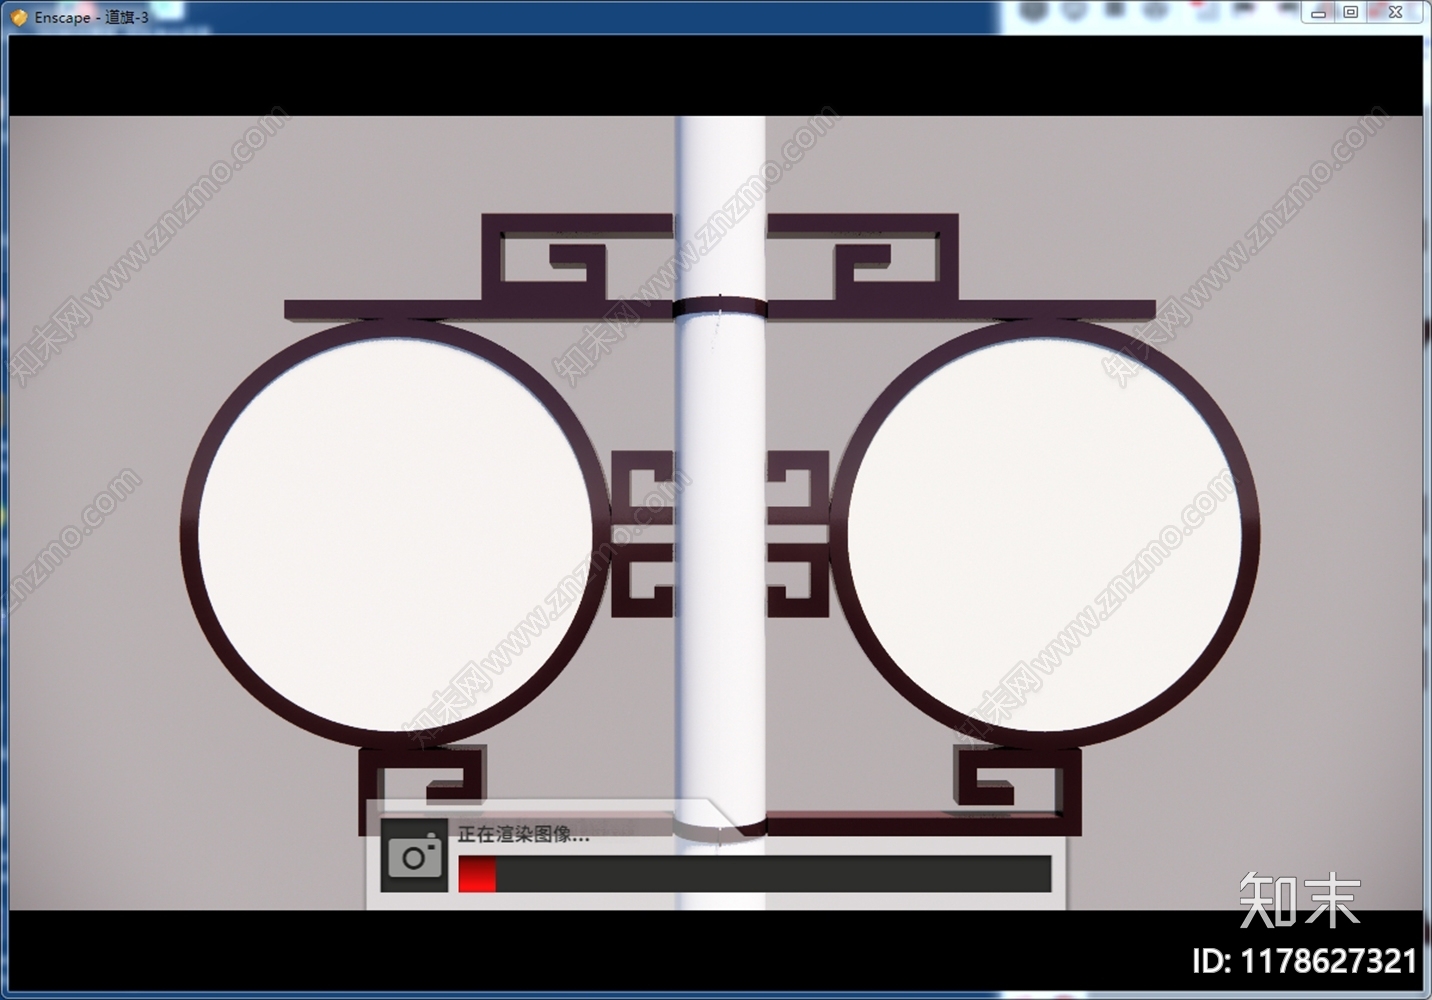Screen dimensions: 1432x1000
Task: Click the '正在渲染图像...' status text
Action: [523, 834]
